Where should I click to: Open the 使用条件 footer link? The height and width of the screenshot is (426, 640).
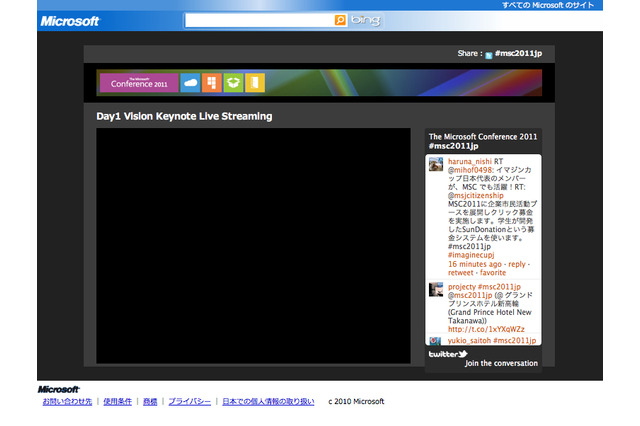[117, 402]
